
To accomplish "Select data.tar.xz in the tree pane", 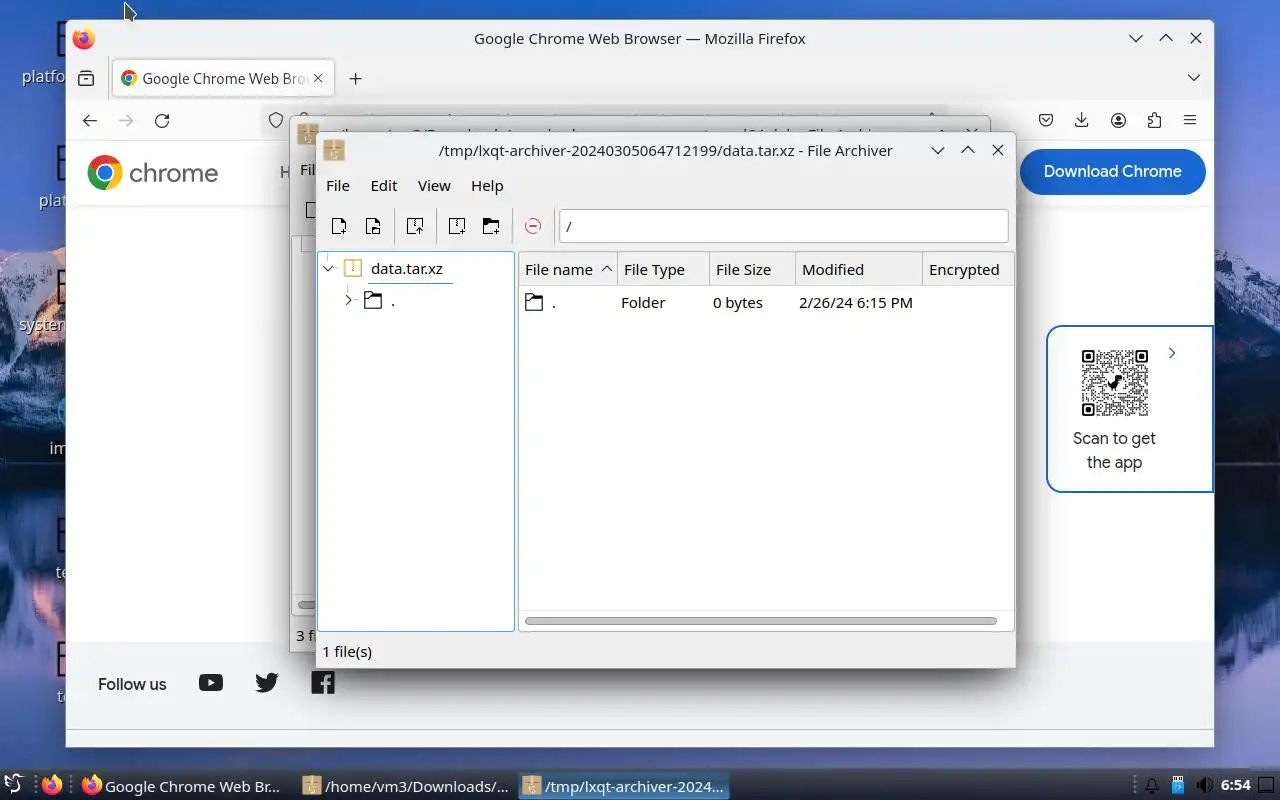I will (406, 268).
